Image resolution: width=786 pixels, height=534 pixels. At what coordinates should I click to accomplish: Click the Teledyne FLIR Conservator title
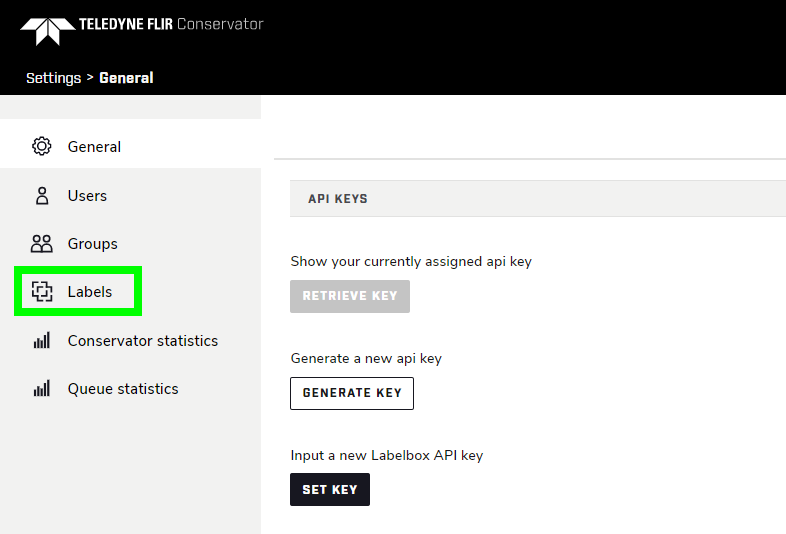[170, 24]
